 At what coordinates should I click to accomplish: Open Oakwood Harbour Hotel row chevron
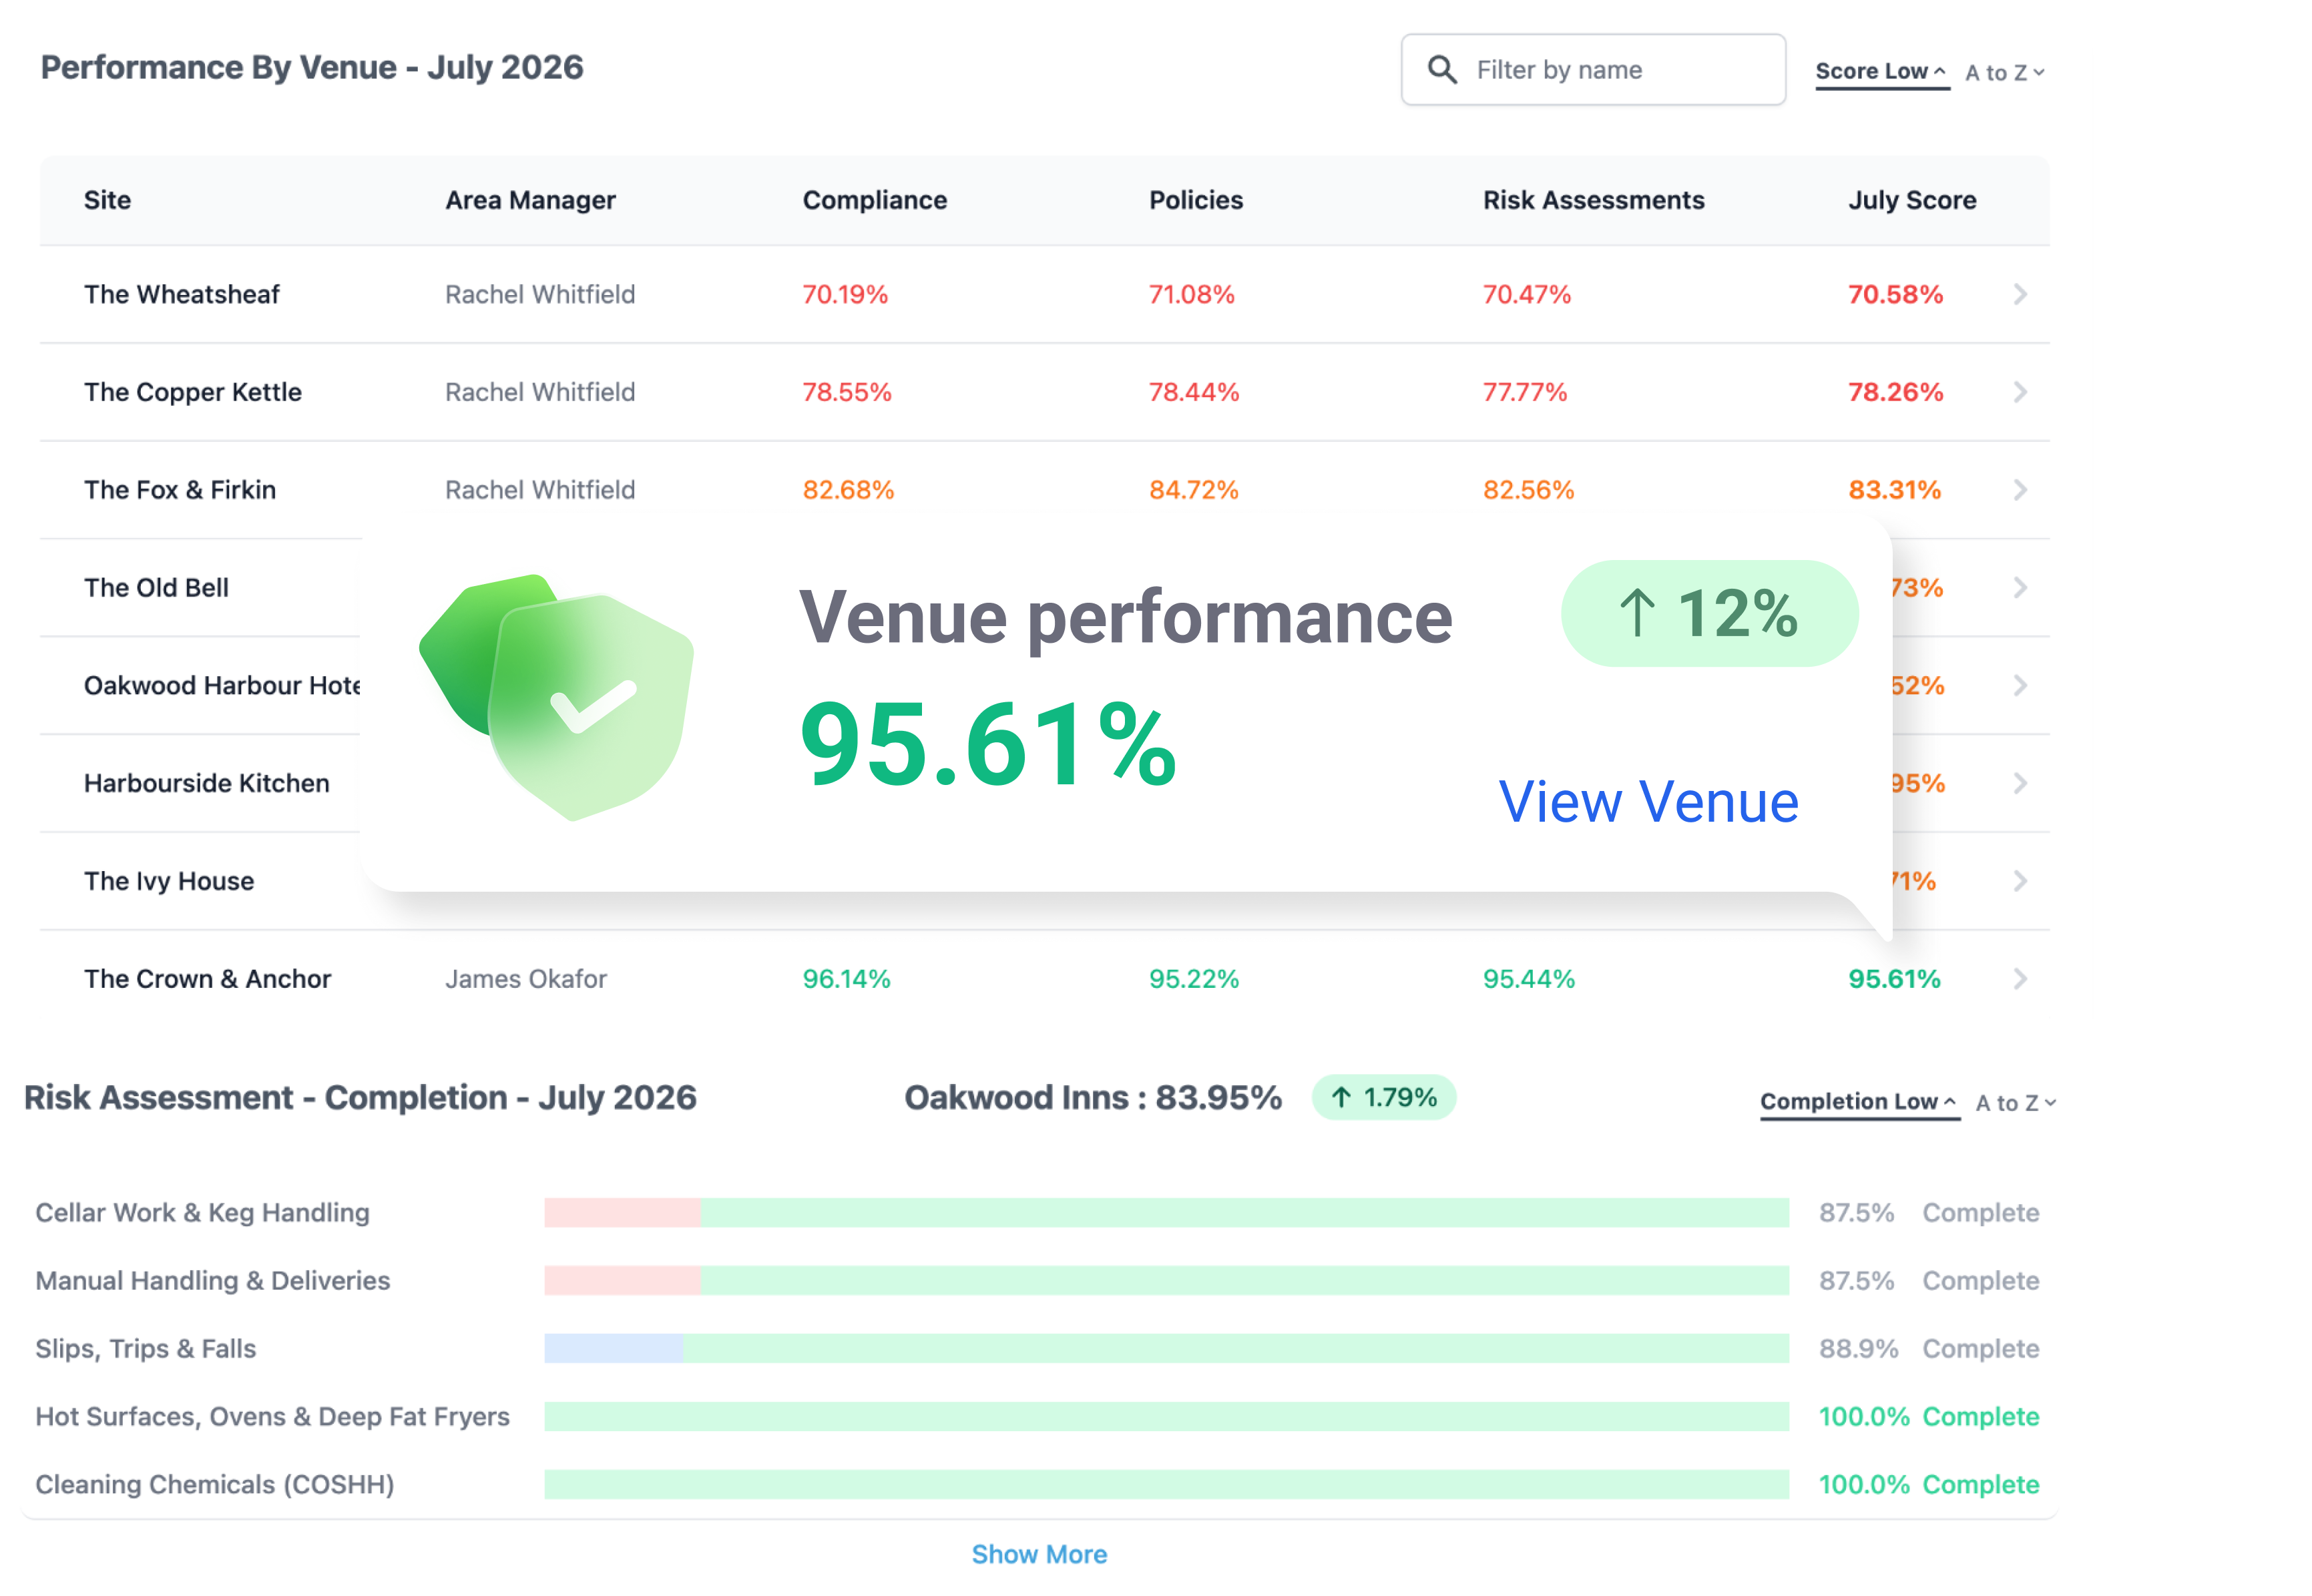click(2019, 685)
